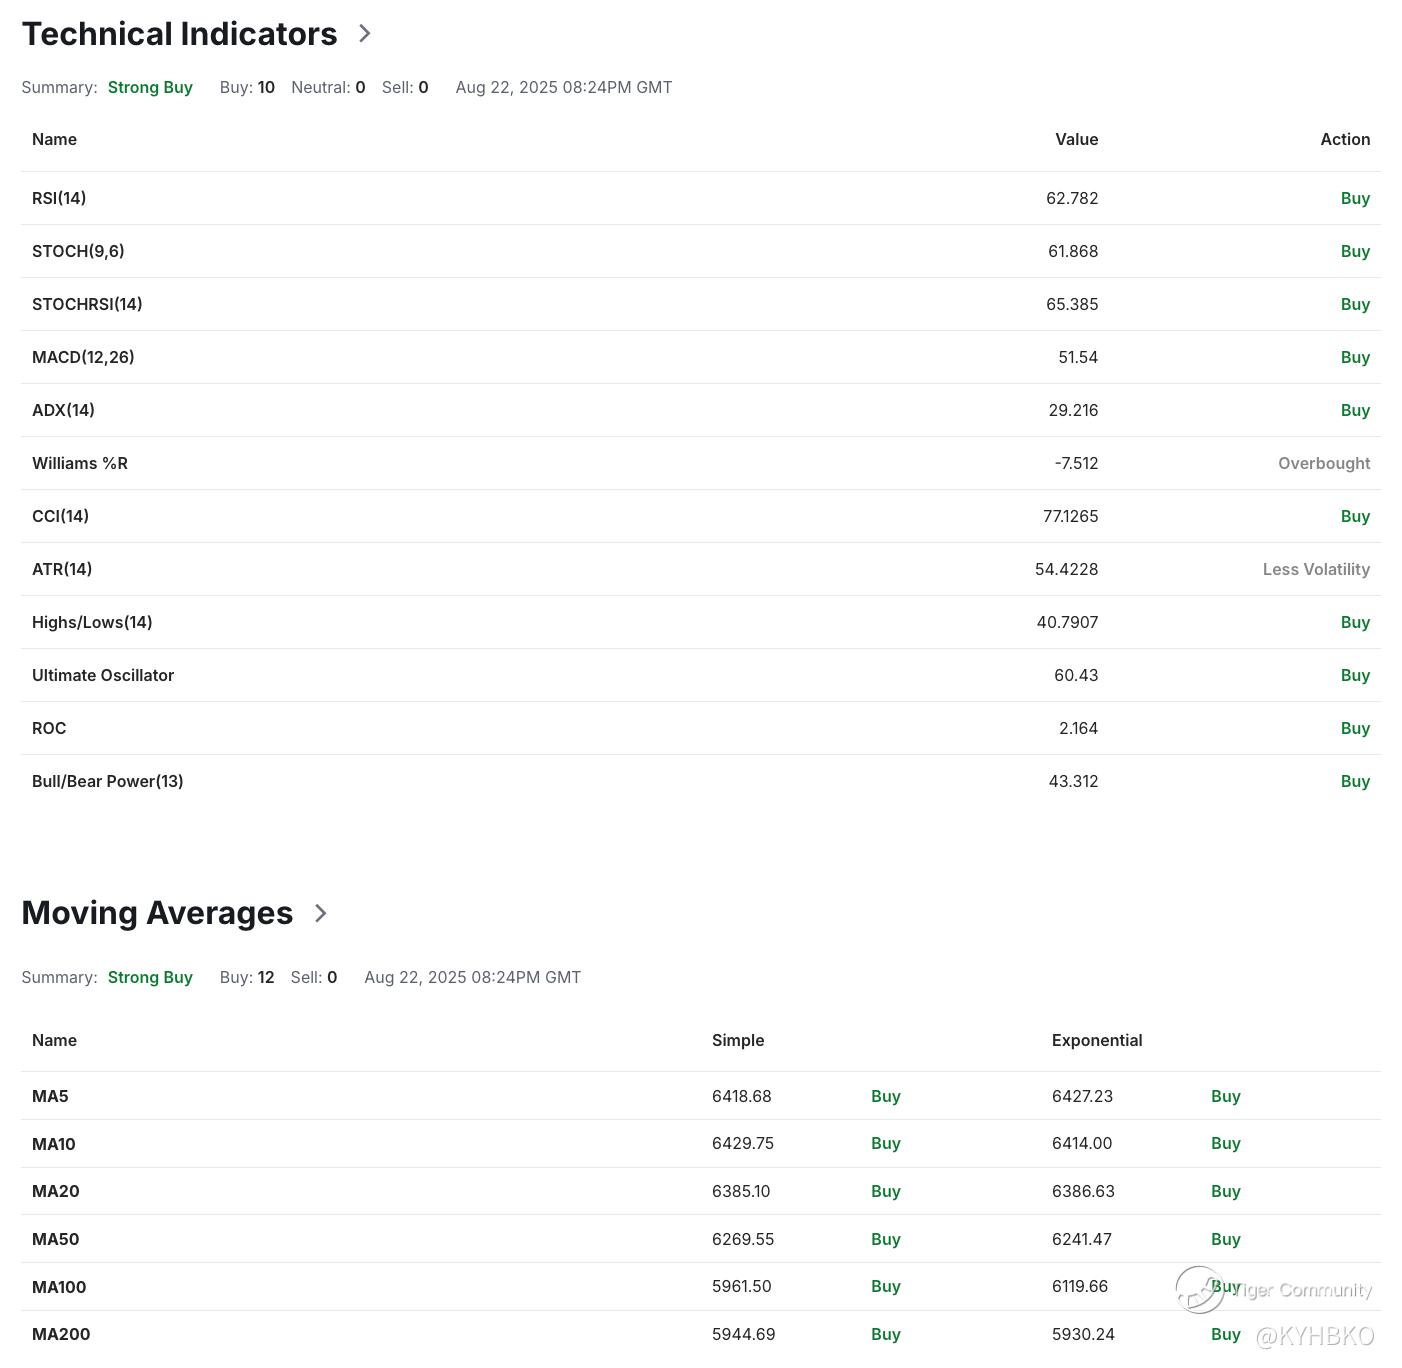Click the Simple column header
The height and width of the screenshot is (1368, 1402).
(738, 1040)
